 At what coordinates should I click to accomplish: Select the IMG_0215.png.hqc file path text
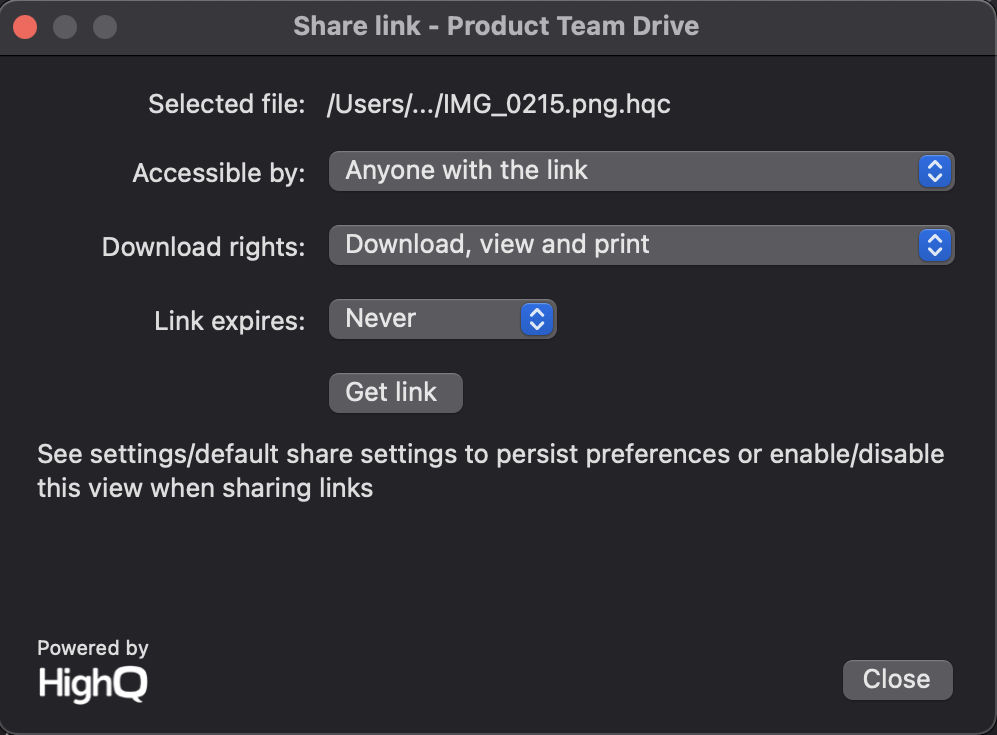(x=498, y=104)
